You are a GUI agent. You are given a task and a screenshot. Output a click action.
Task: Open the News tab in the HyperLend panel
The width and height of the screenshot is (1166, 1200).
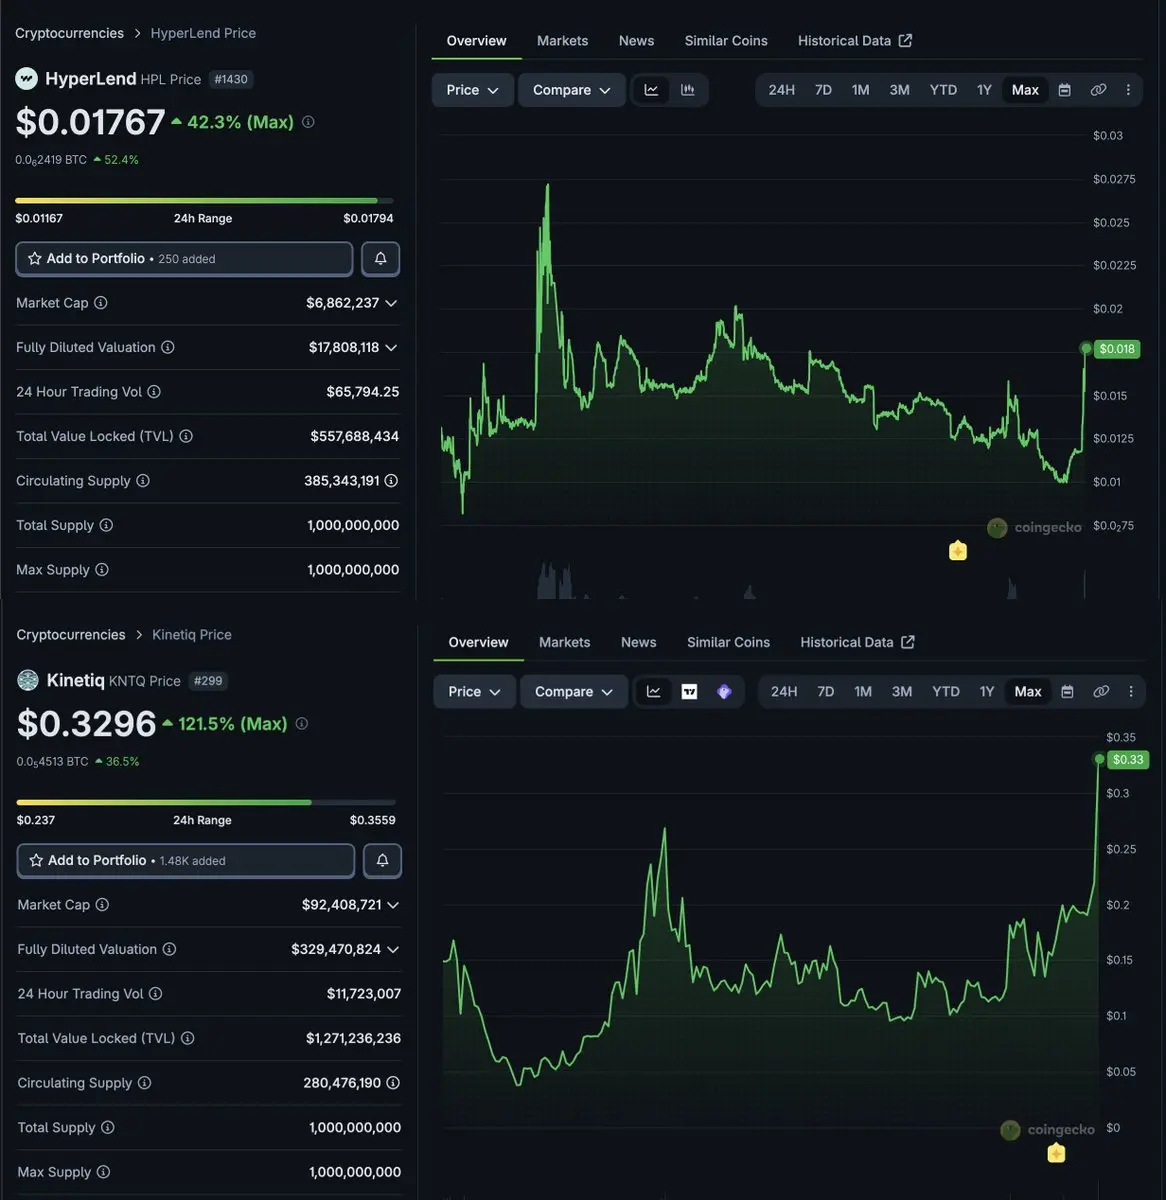click(636, 41)
